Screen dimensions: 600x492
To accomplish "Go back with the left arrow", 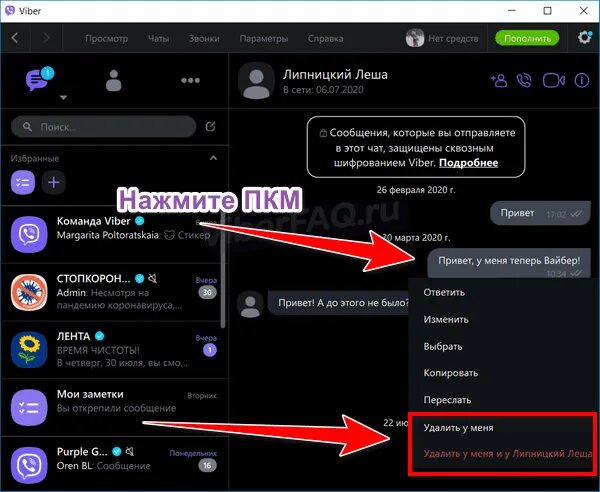I will tap(15, 38).
